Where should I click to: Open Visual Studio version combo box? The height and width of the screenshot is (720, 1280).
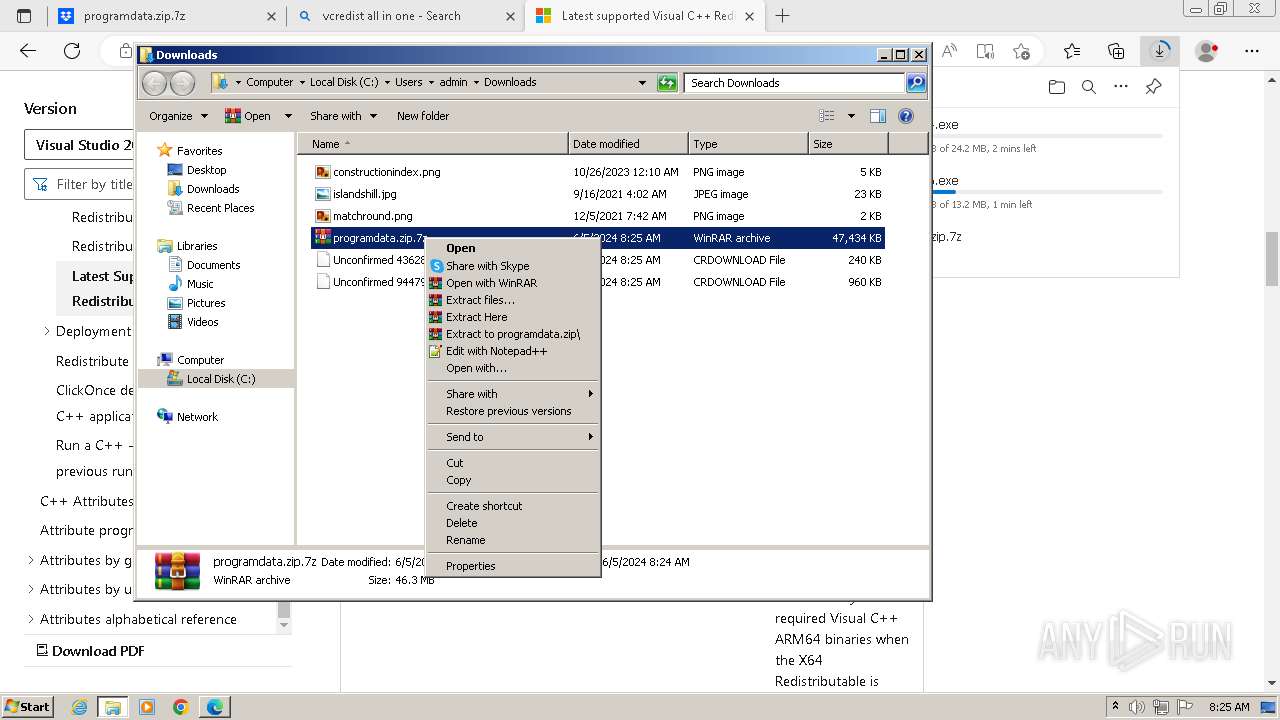click(80, 145)
